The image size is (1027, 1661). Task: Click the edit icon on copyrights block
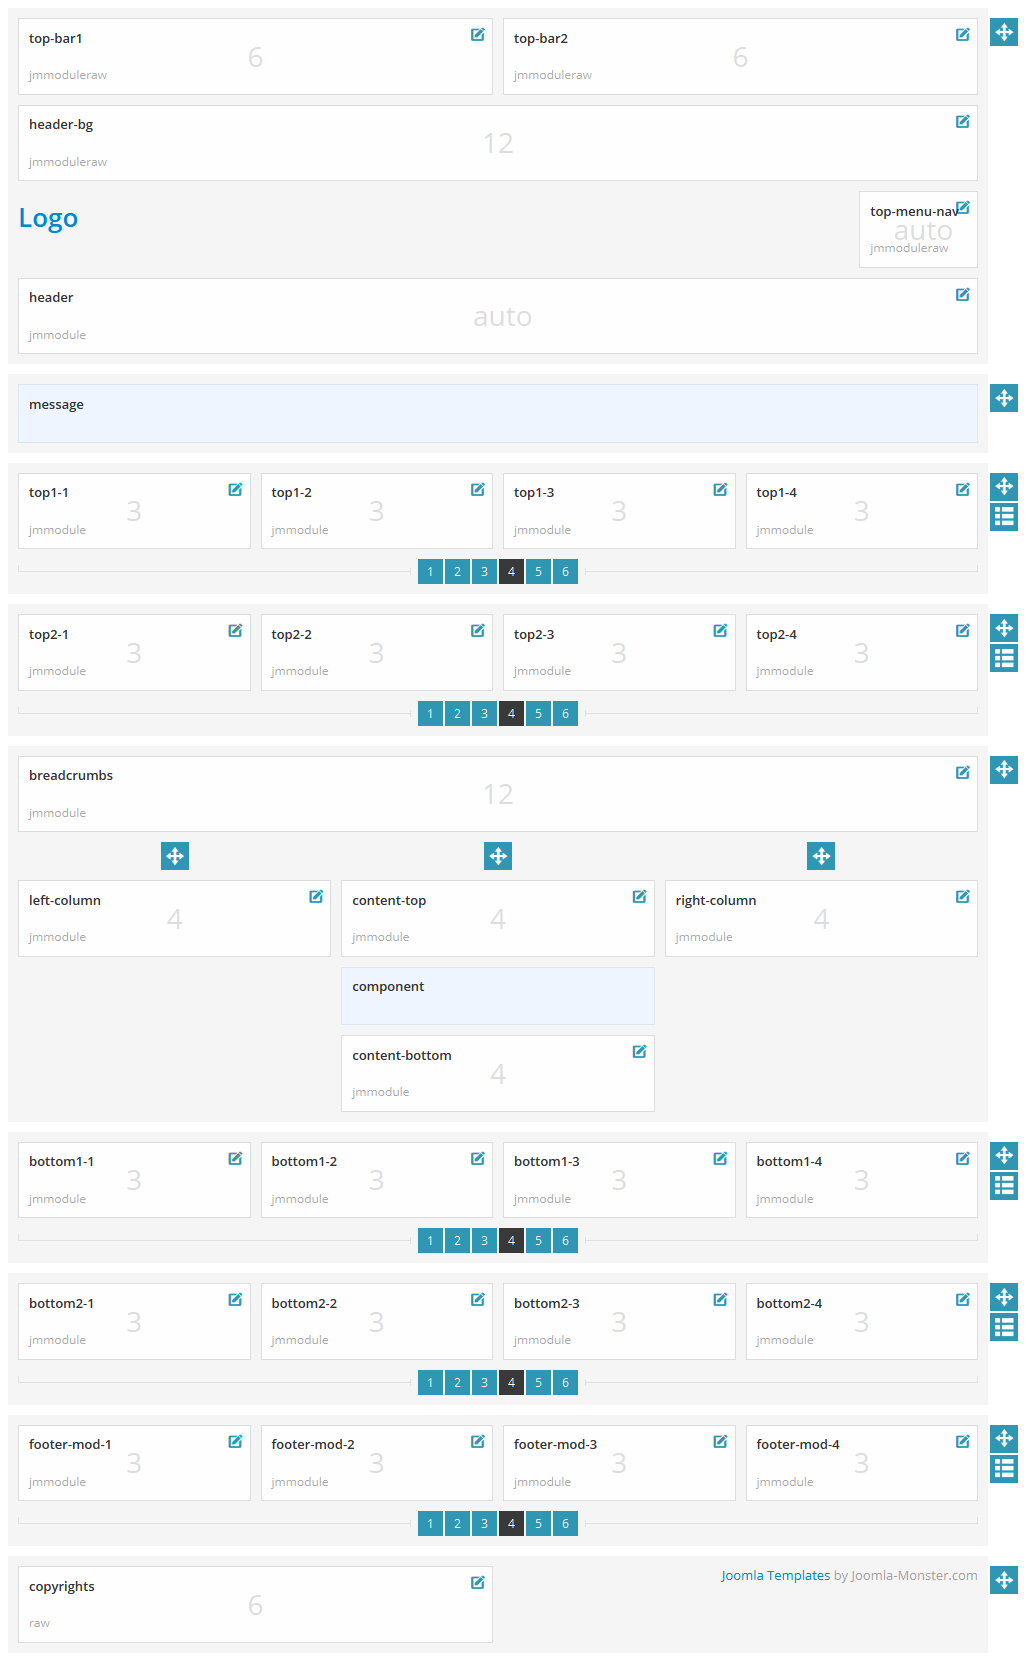tap(478, 1583)
